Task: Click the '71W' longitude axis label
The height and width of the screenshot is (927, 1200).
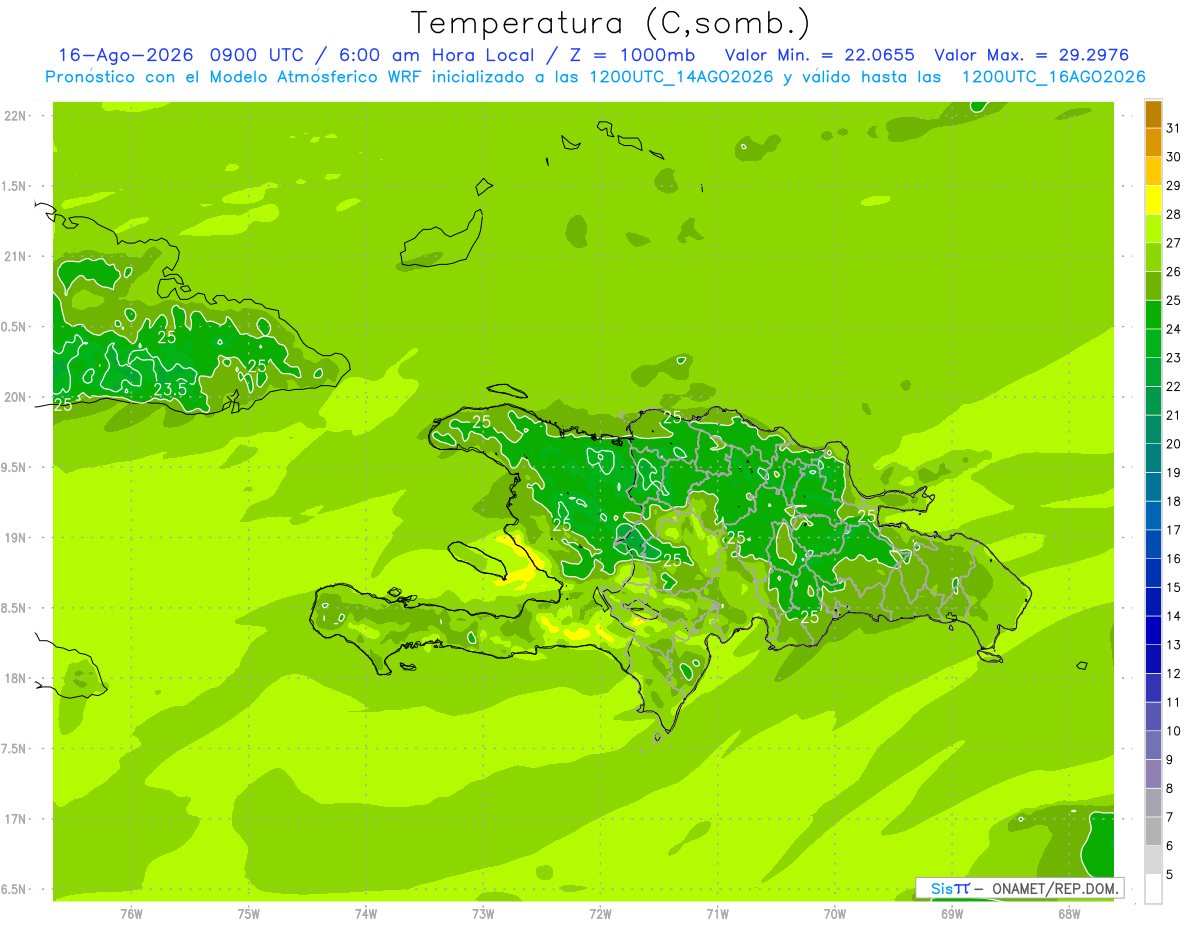Action: click(717, 913)
